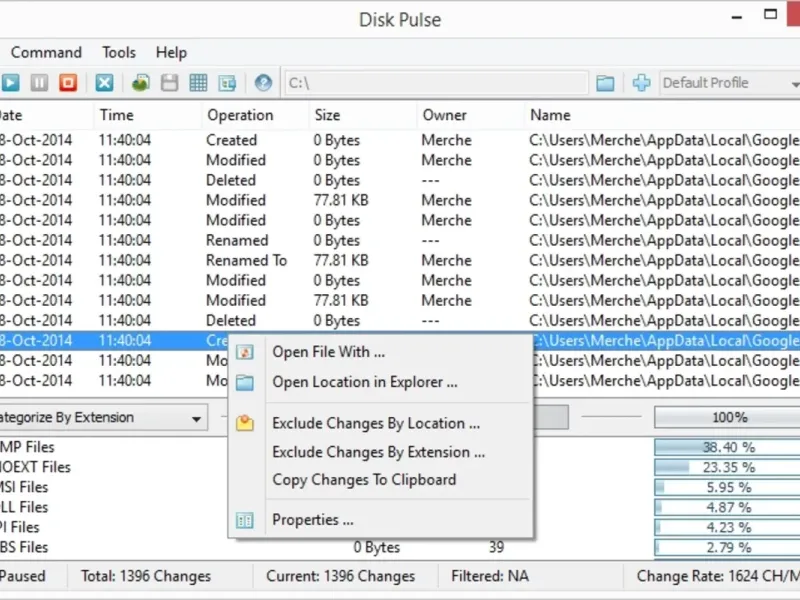Open help via the question mark icon

(x=263, y=83)
